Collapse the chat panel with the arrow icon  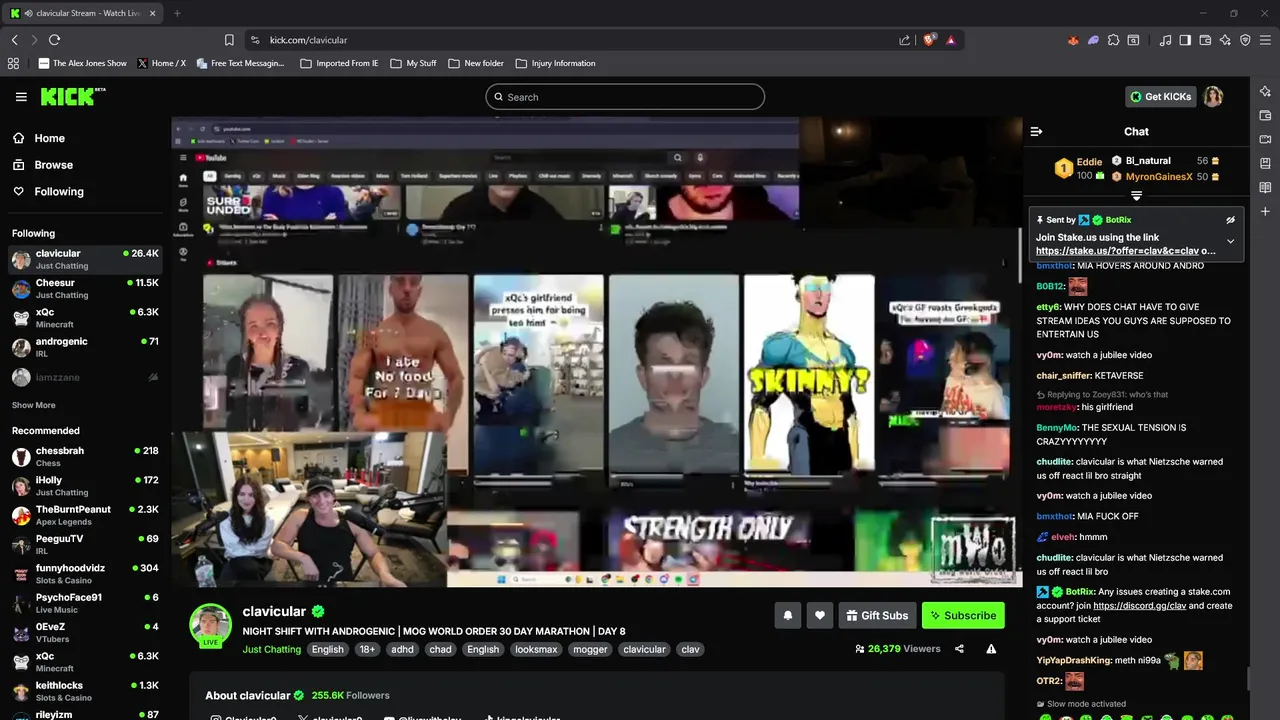coord(1036,131)
